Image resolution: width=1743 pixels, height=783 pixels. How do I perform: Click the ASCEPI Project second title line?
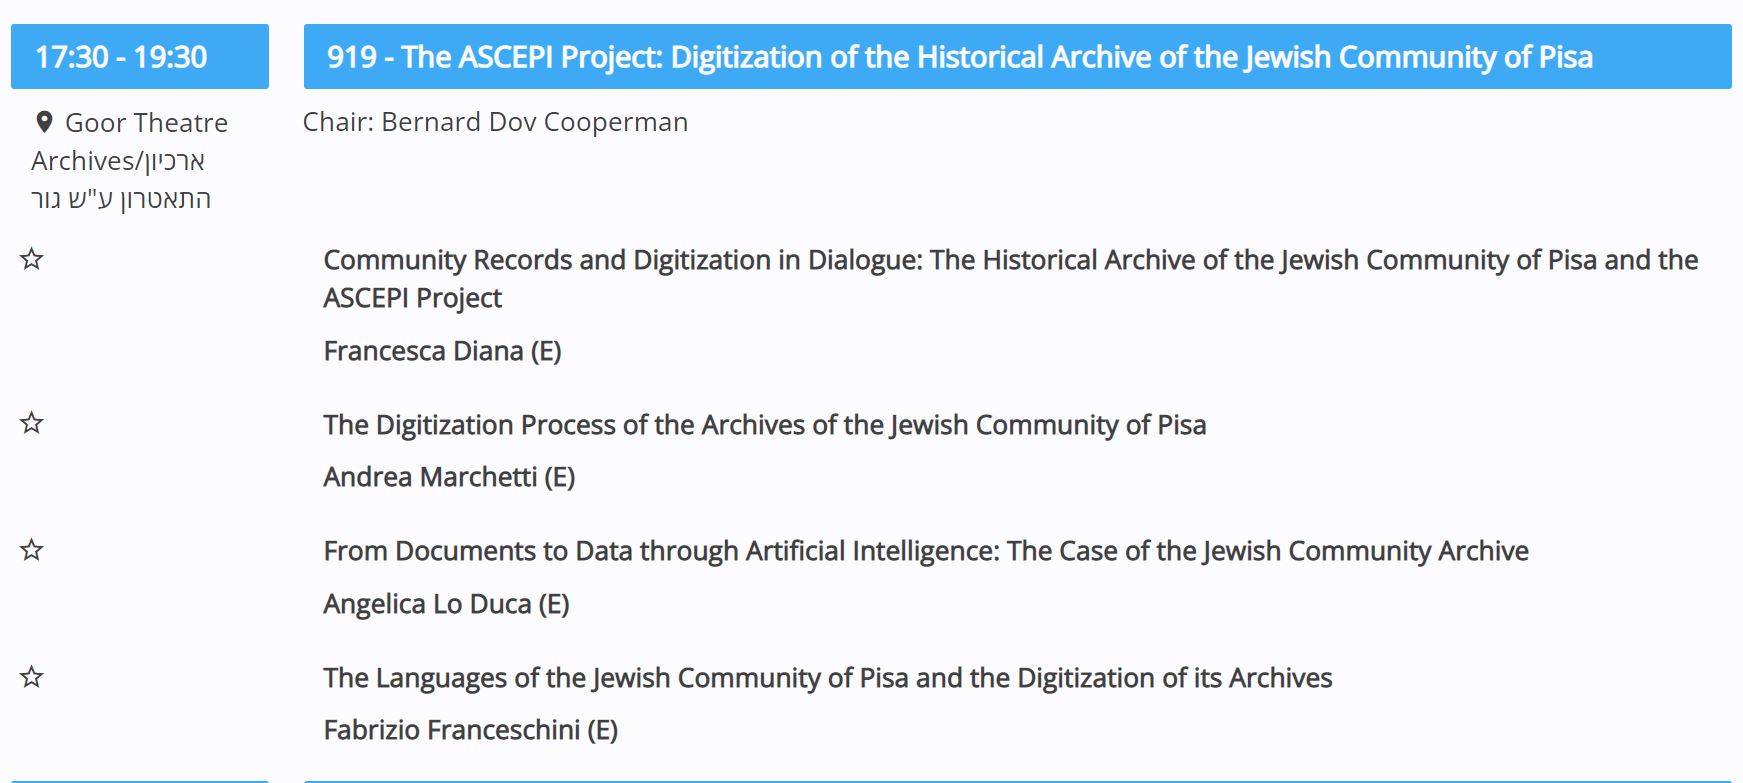point(412,298)
